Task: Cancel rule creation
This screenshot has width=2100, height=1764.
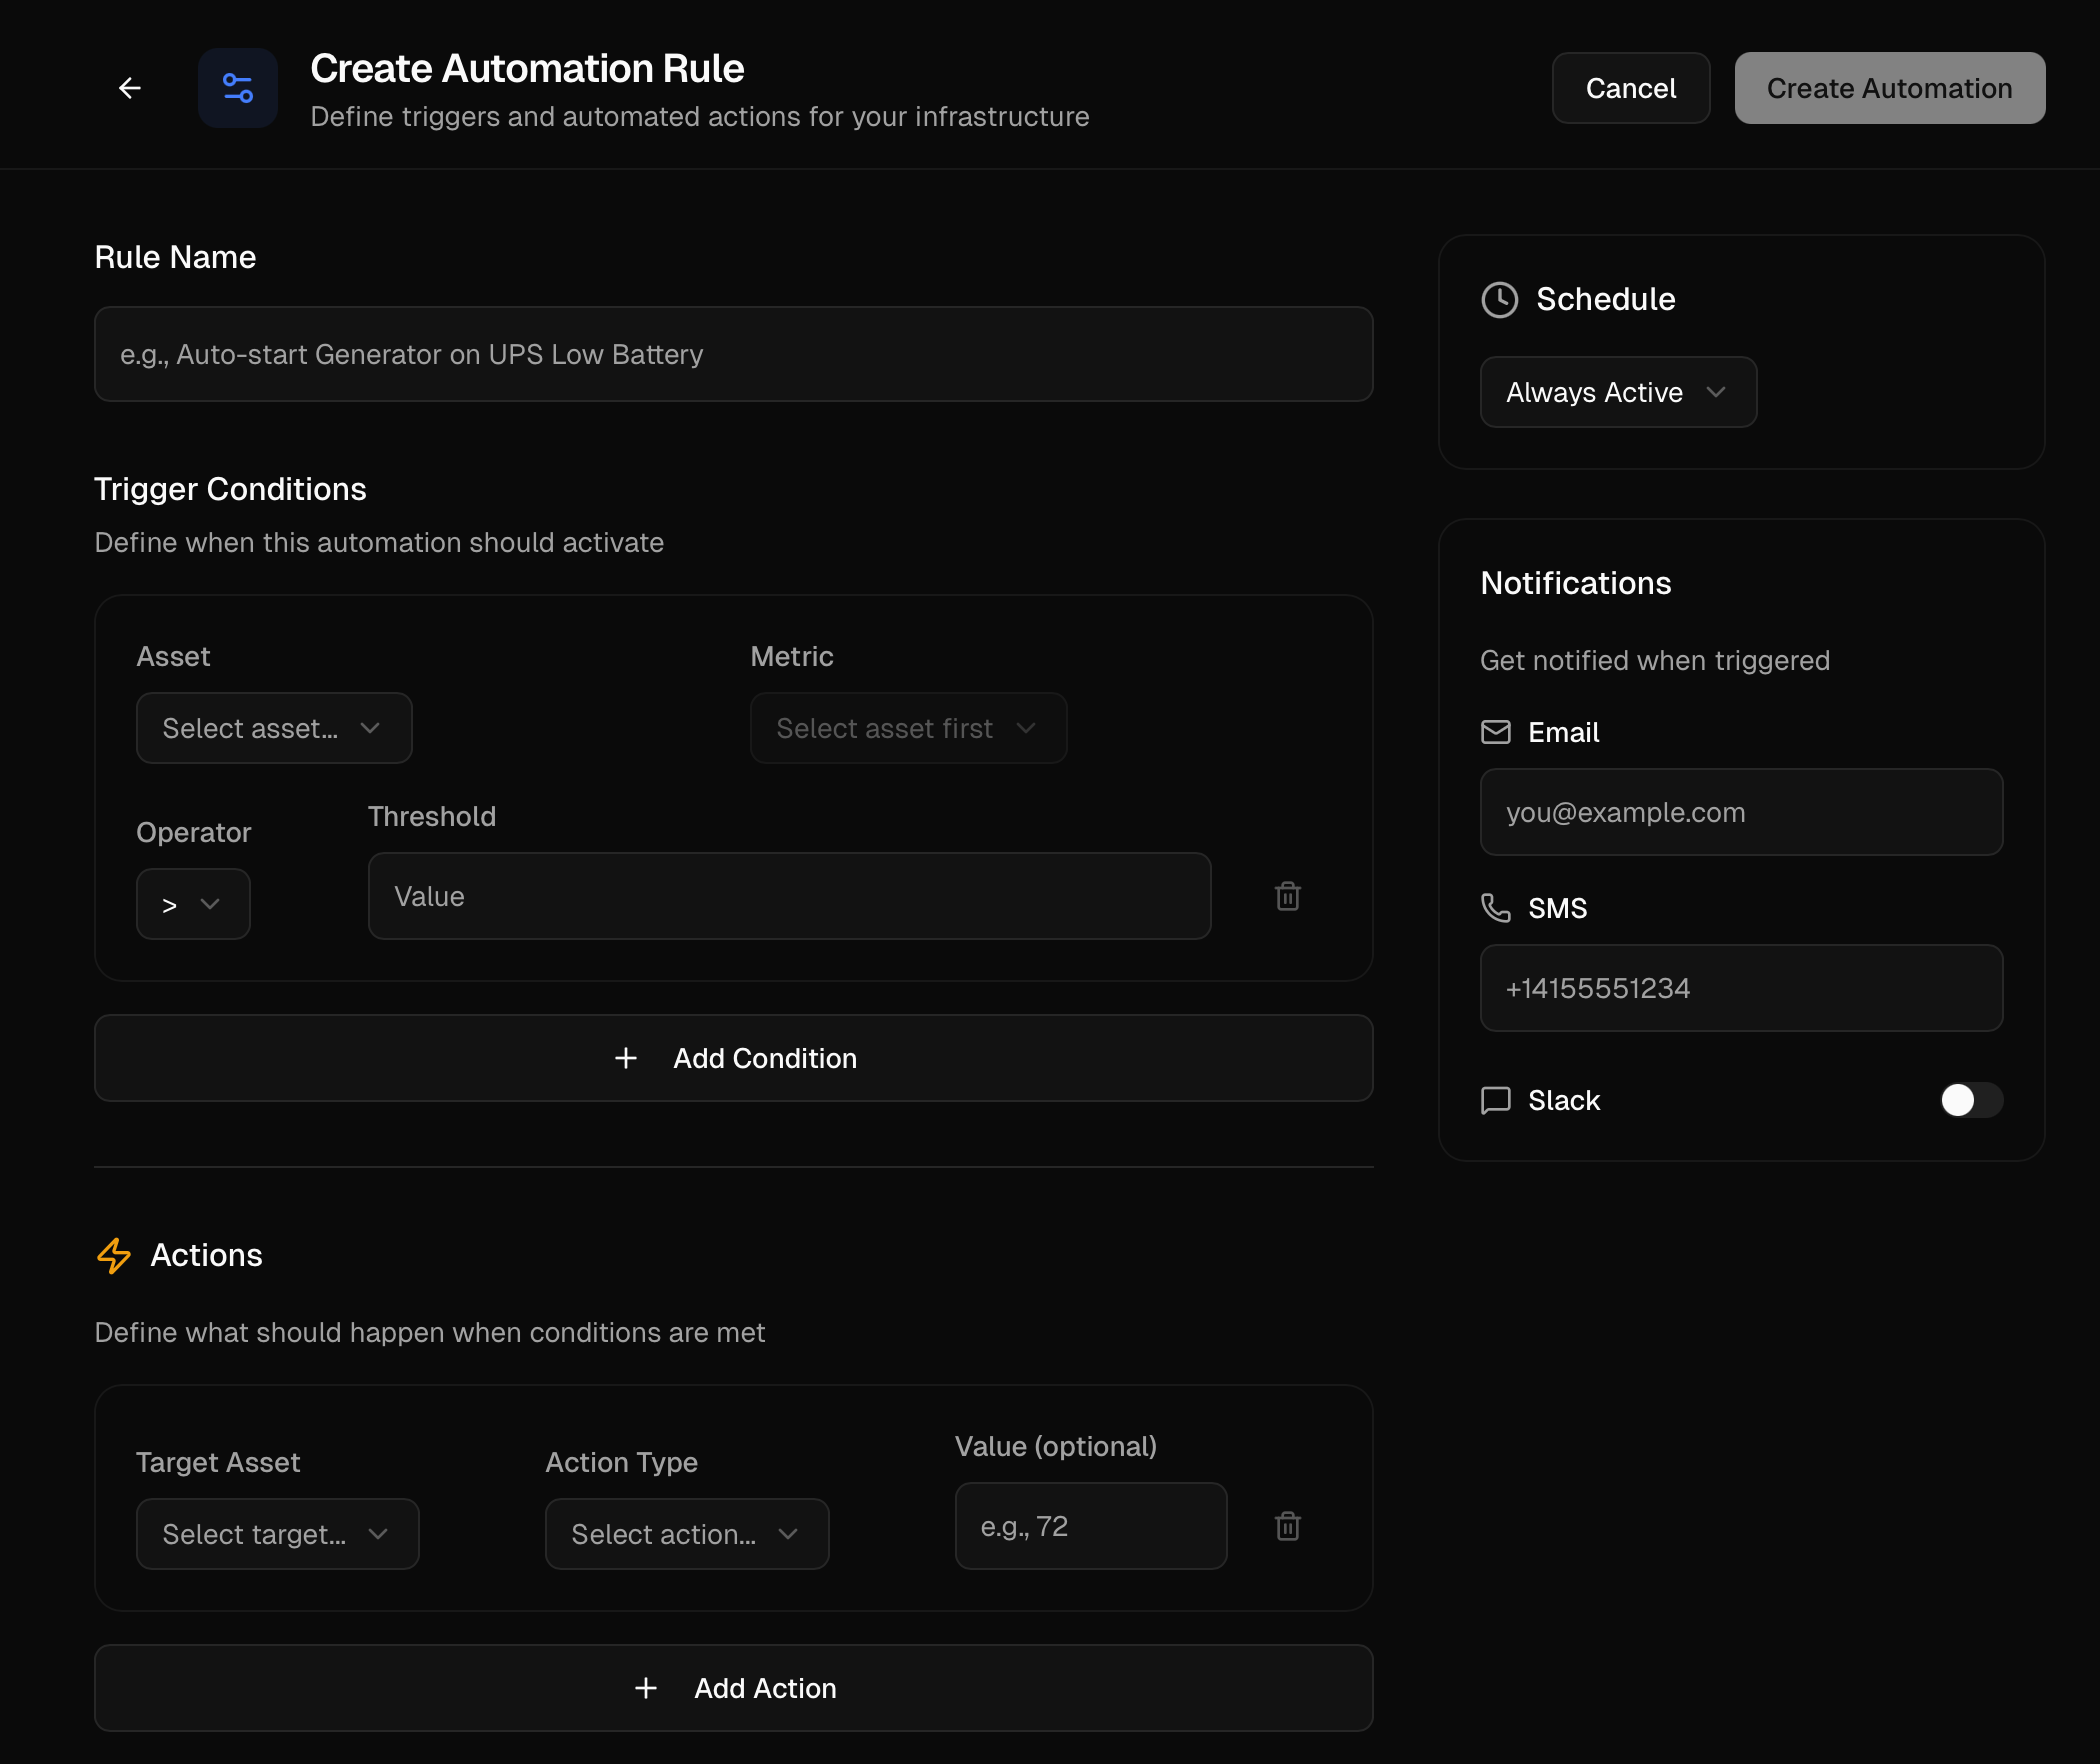Action: 1631,88
